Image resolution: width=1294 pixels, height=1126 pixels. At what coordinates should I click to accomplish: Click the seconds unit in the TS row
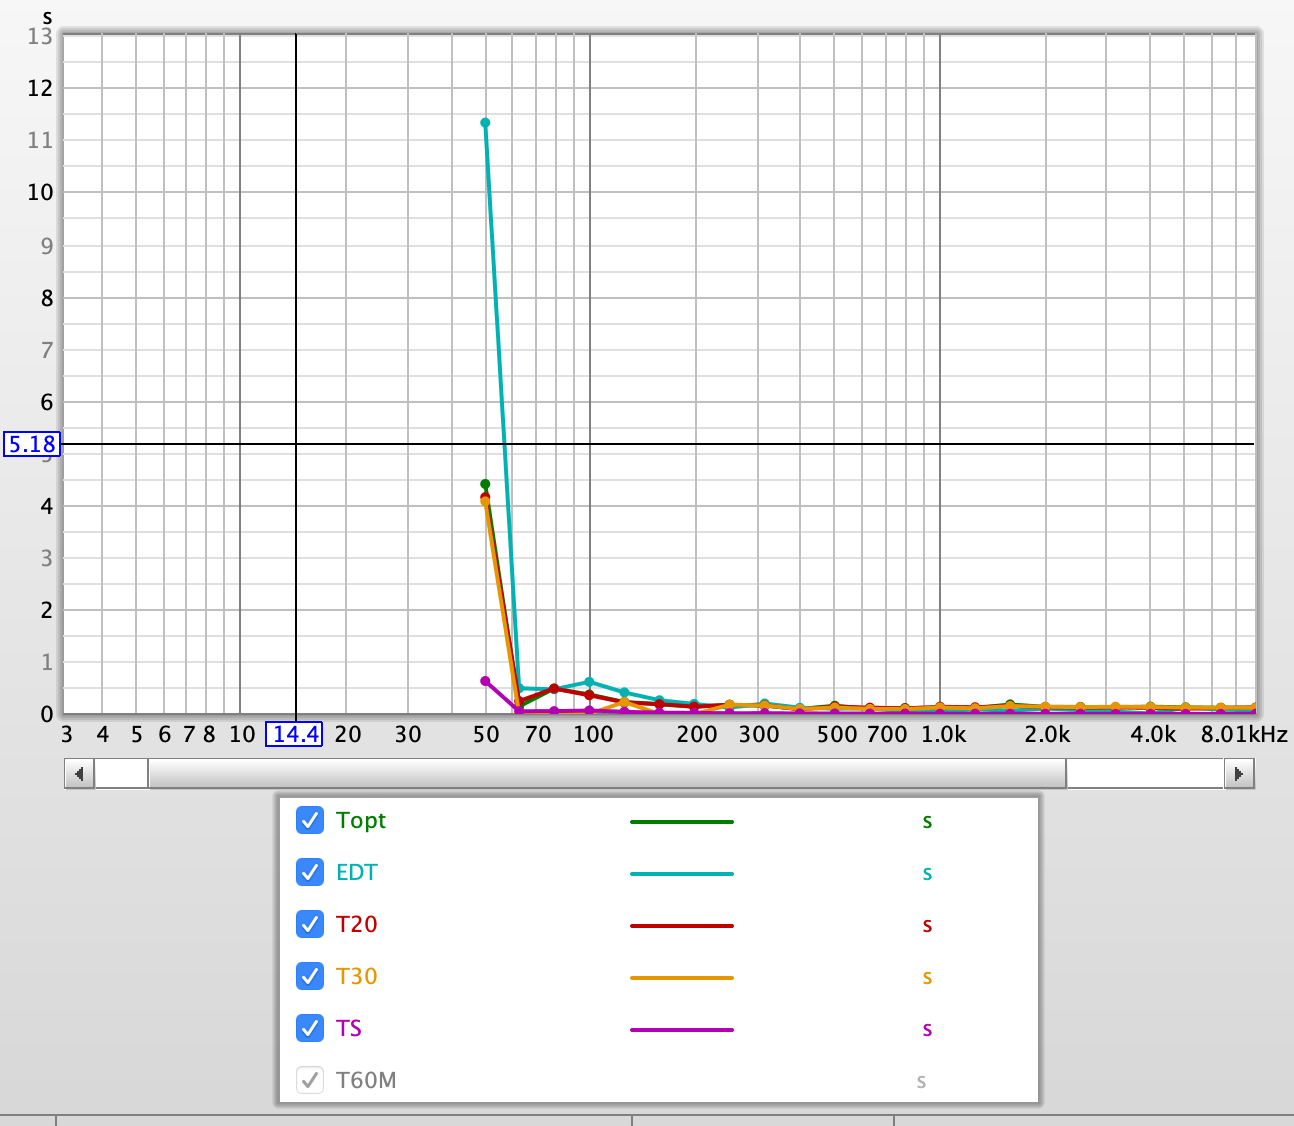coord(927,1030)
